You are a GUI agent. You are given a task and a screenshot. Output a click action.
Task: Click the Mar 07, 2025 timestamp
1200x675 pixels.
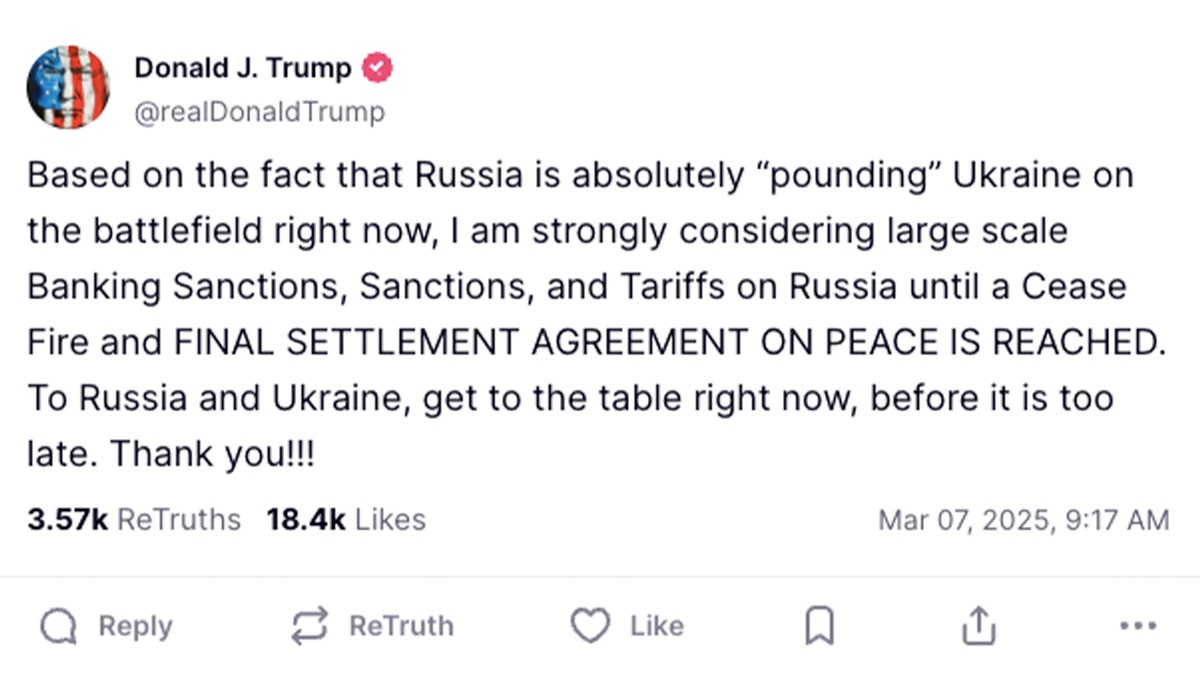click(x=1023, y=520)
